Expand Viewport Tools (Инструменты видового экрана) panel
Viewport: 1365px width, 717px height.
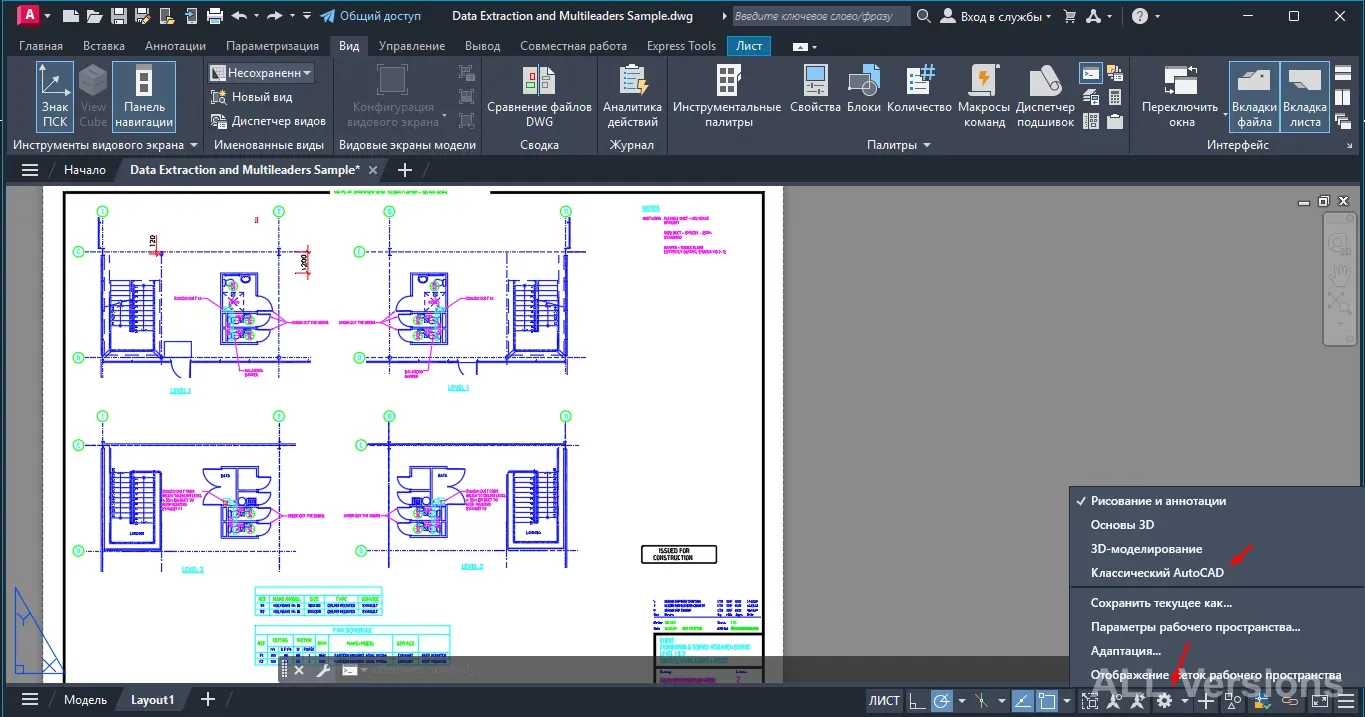click(105, 145)
